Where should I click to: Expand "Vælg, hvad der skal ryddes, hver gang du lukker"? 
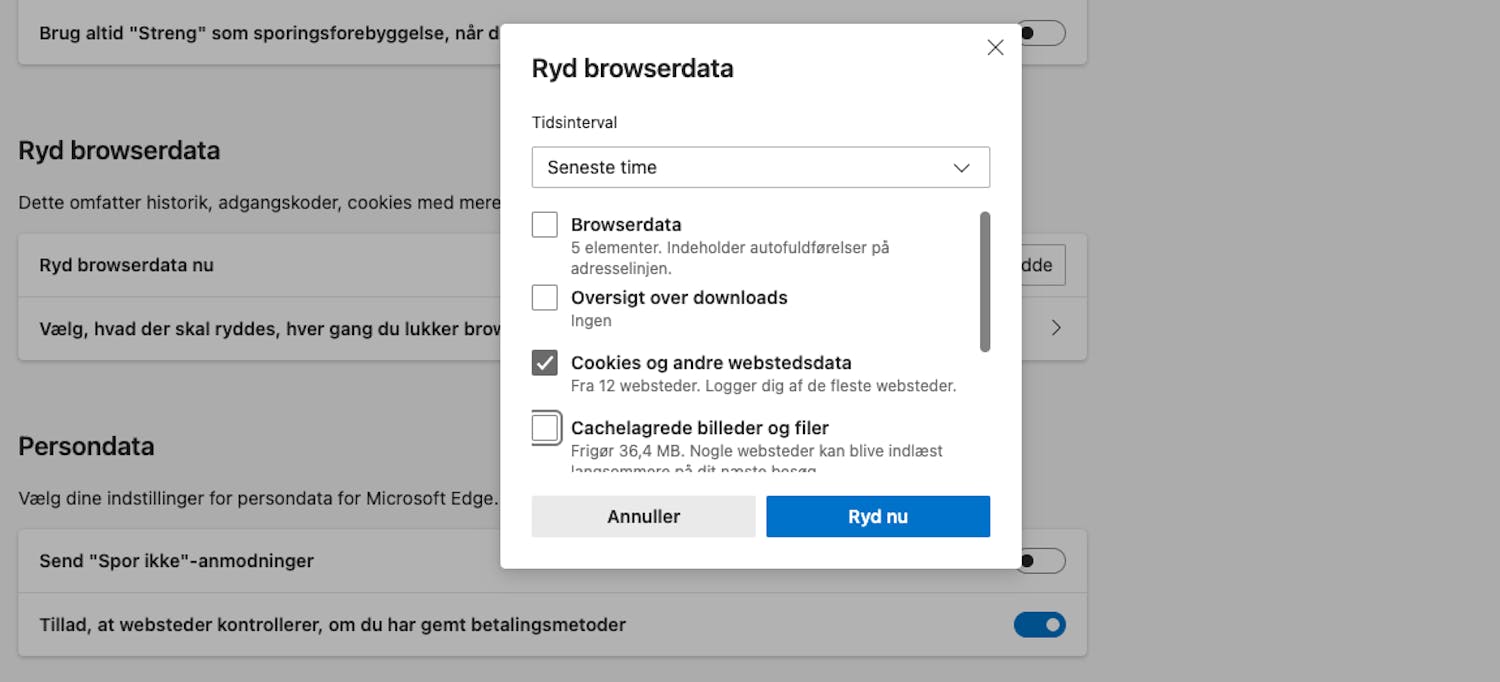[550, 328]
